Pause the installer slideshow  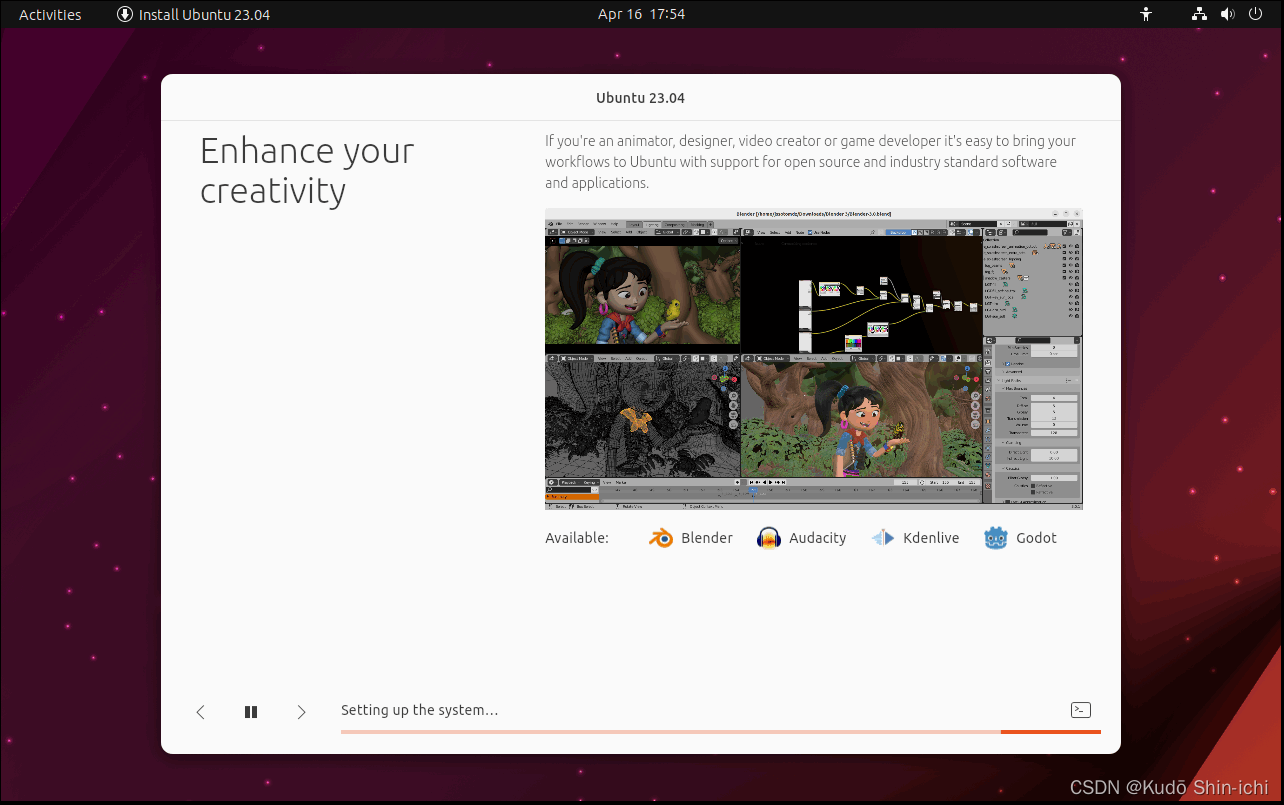coord(251,712)
